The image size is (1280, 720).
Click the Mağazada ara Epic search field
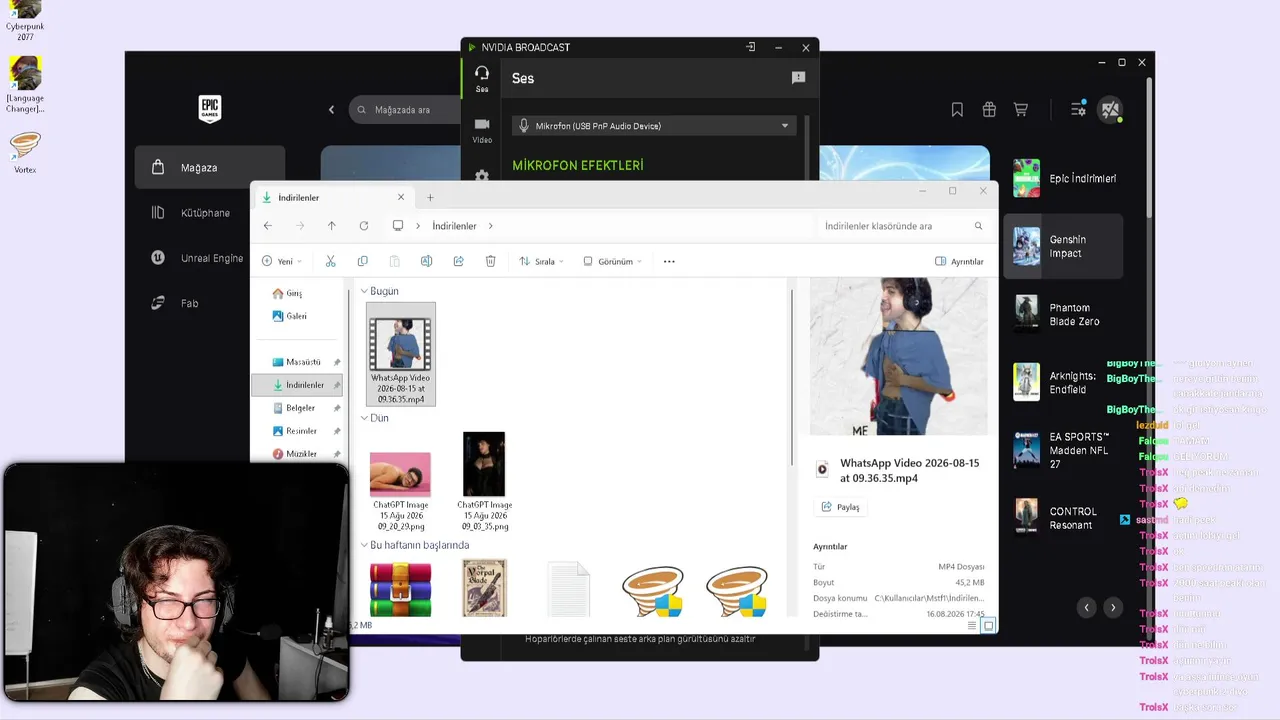[405, 110]
